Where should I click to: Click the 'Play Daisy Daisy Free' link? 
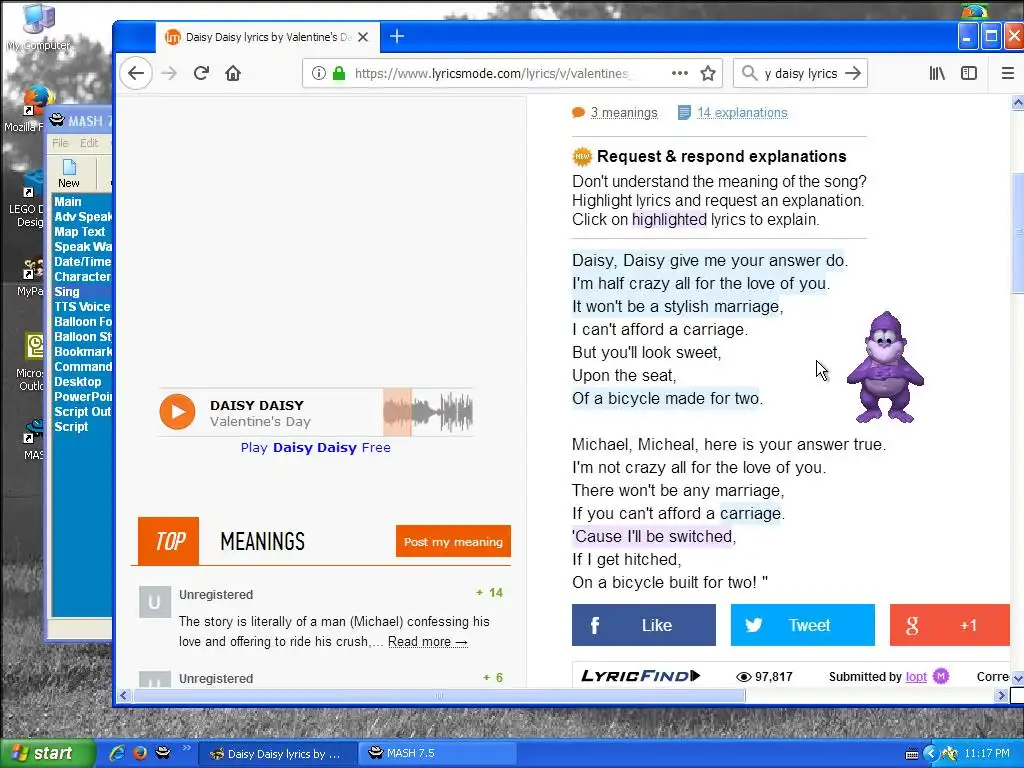pyautogui.click(x=315, y=447)
